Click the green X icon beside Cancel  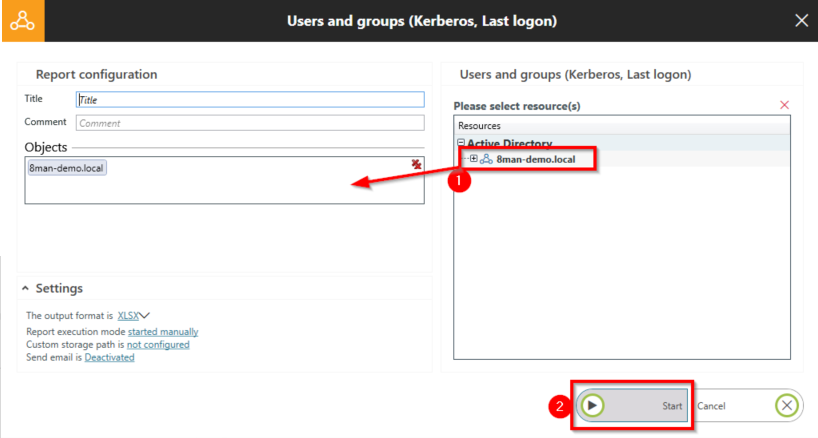pyautogui.click(x=787, y=405)
